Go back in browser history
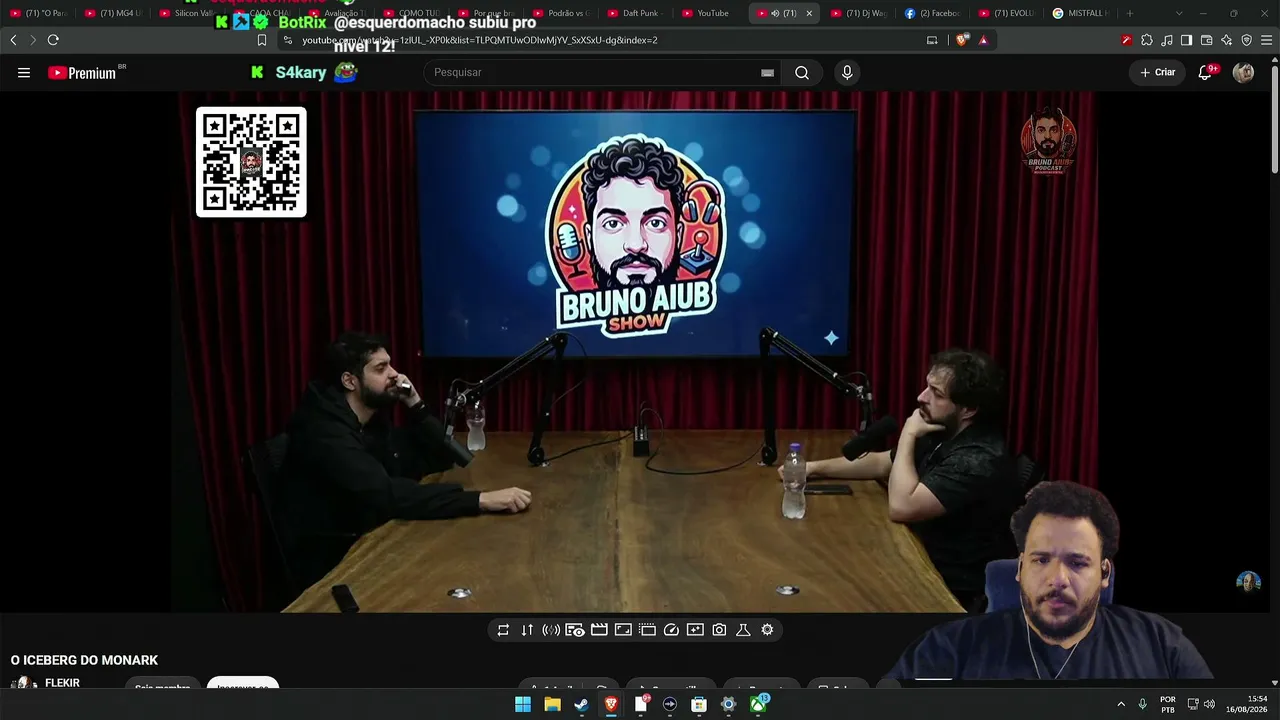Viewport: 1280px width, 720px height. pos(13,40)
